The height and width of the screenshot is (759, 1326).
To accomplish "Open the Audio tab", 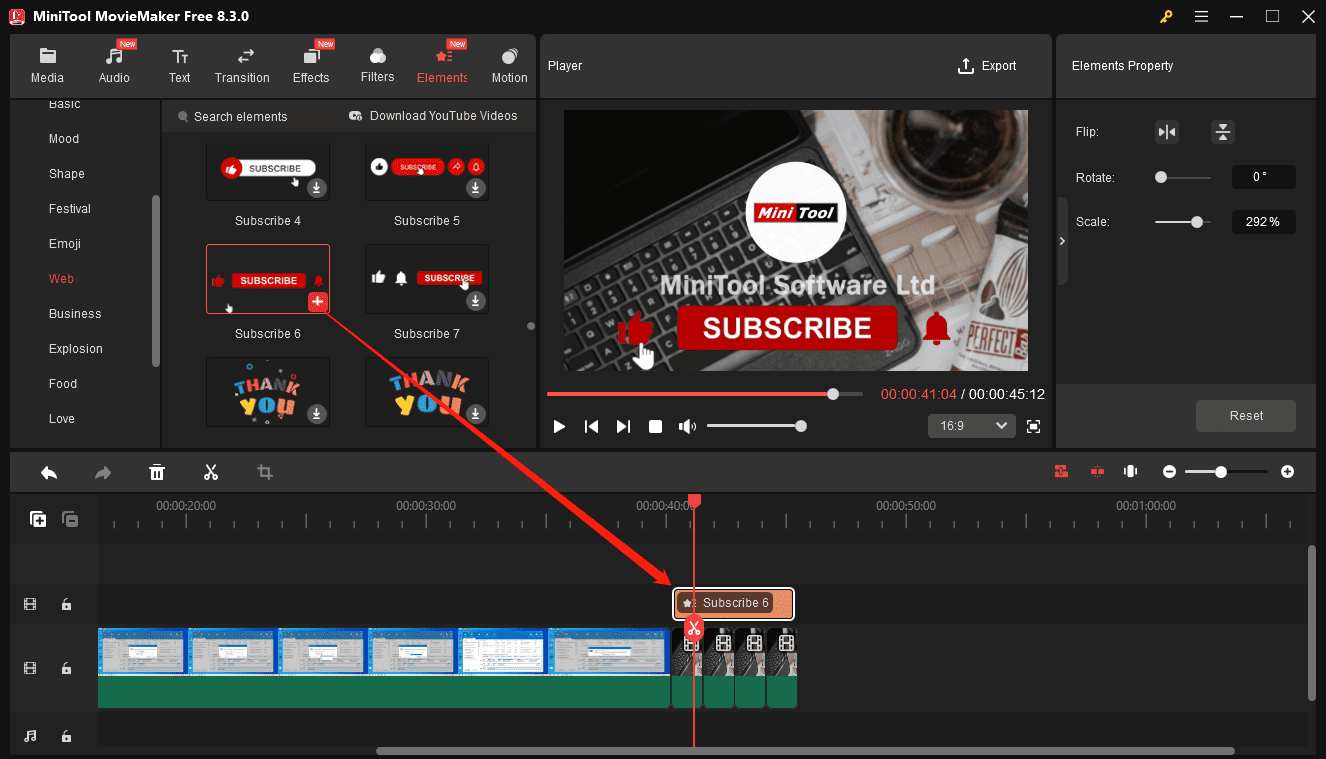I will click(x=114, y=65).
